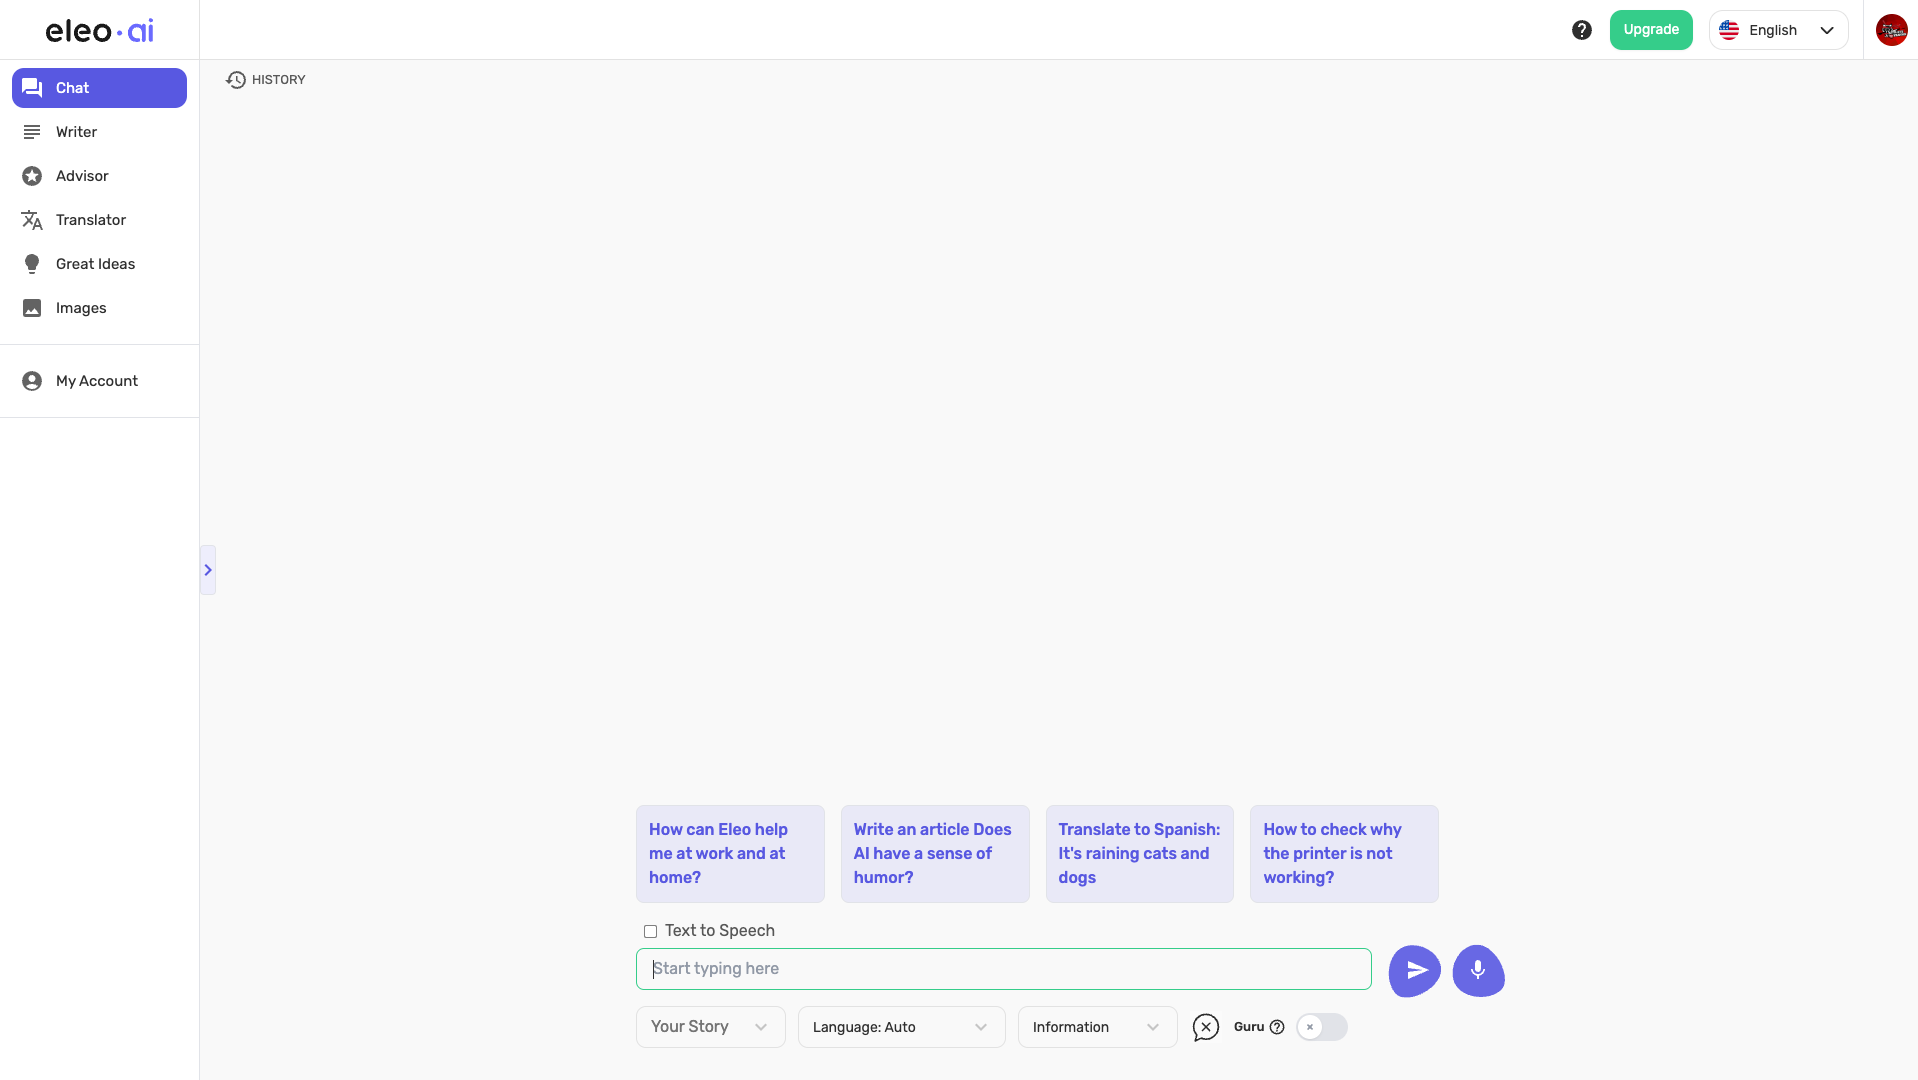Click the send message arrow icon
This screenshot has height=1080, width=1918.
[x=1414, y=970]
